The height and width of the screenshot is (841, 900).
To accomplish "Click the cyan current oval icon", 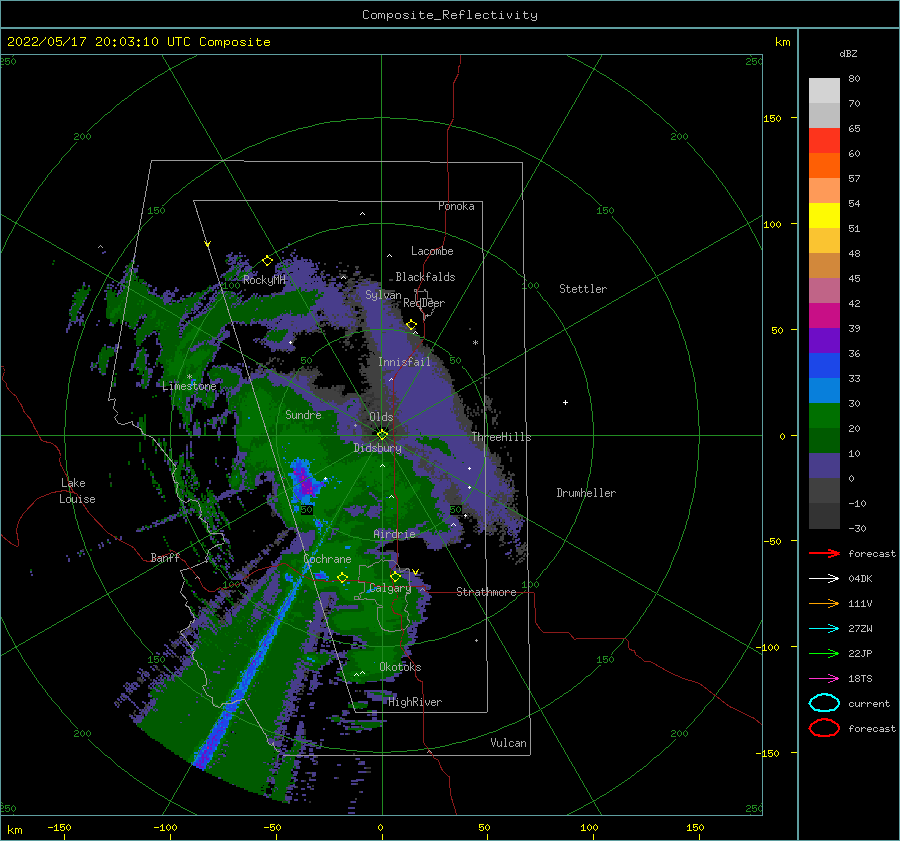I will tap(824, 703).
